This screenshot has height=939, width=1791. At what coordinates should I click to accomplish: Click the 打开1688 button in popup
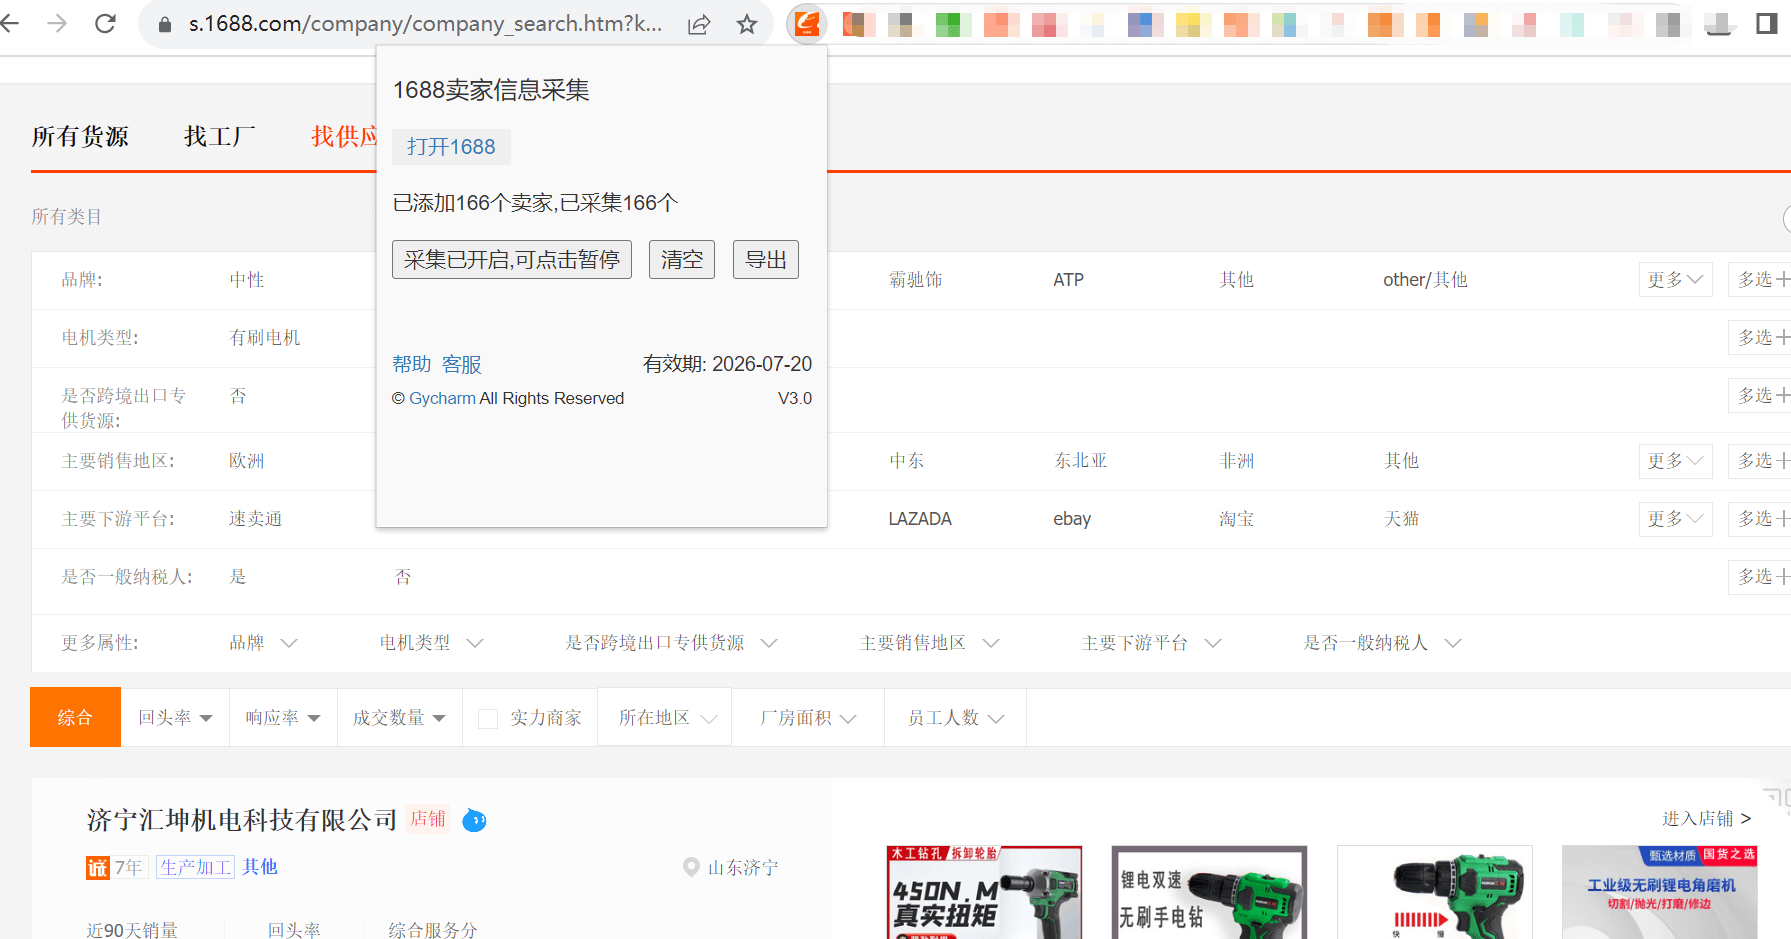pos(451,147)
